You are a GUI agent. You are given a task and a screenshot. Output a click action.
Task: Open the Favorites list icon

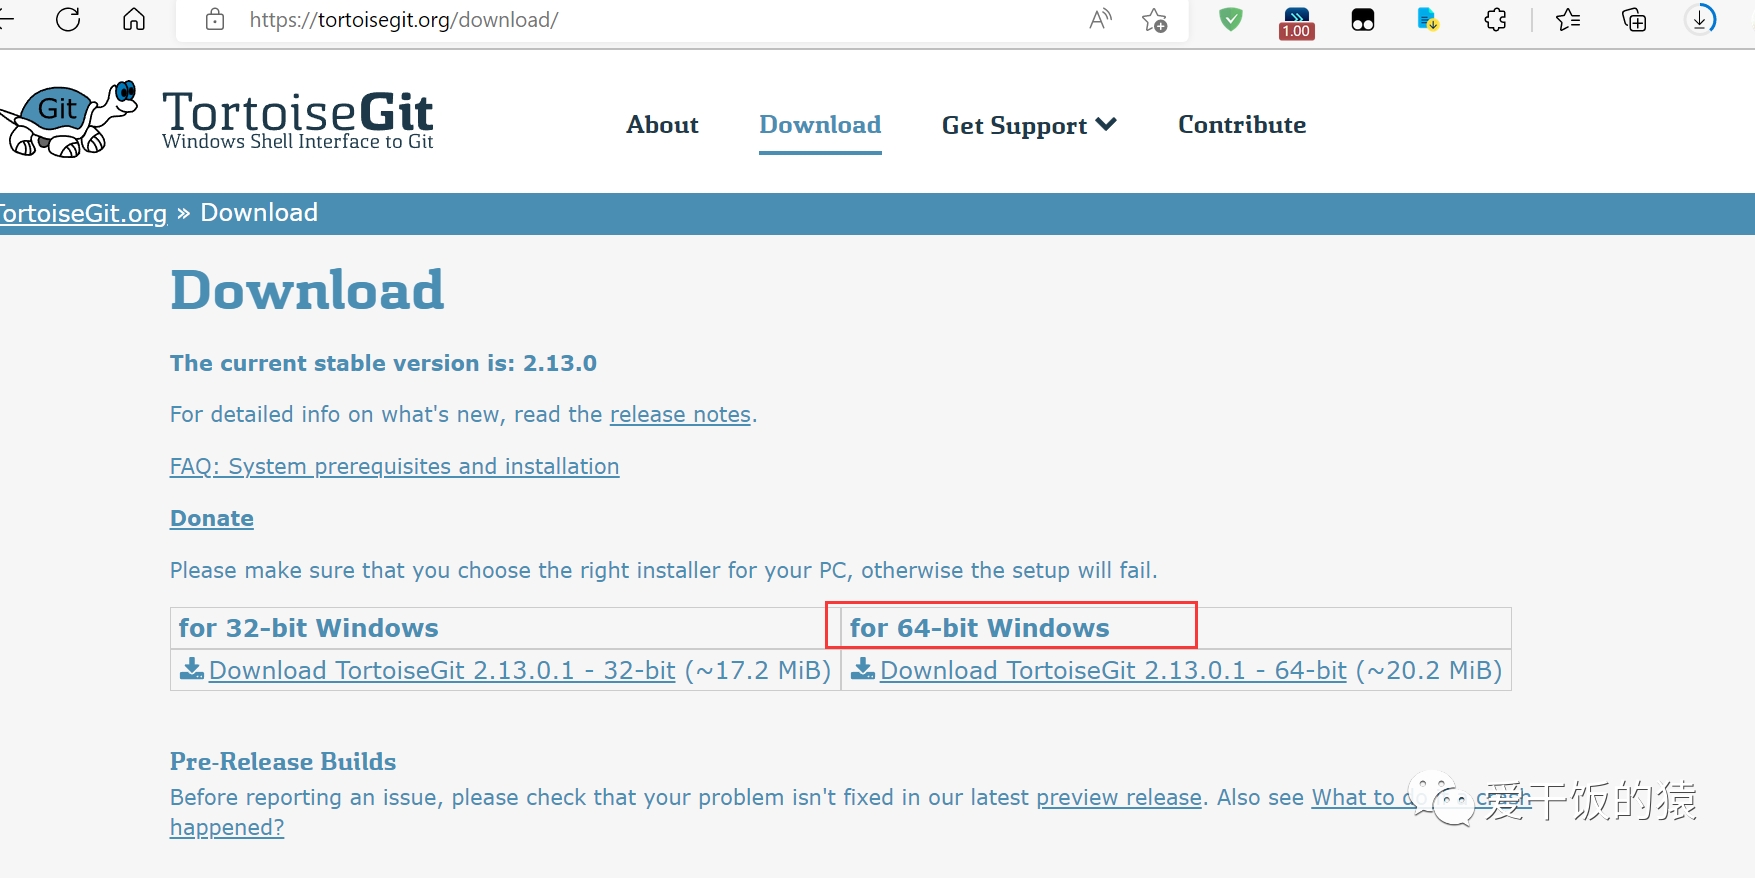tap(1568, 19)
